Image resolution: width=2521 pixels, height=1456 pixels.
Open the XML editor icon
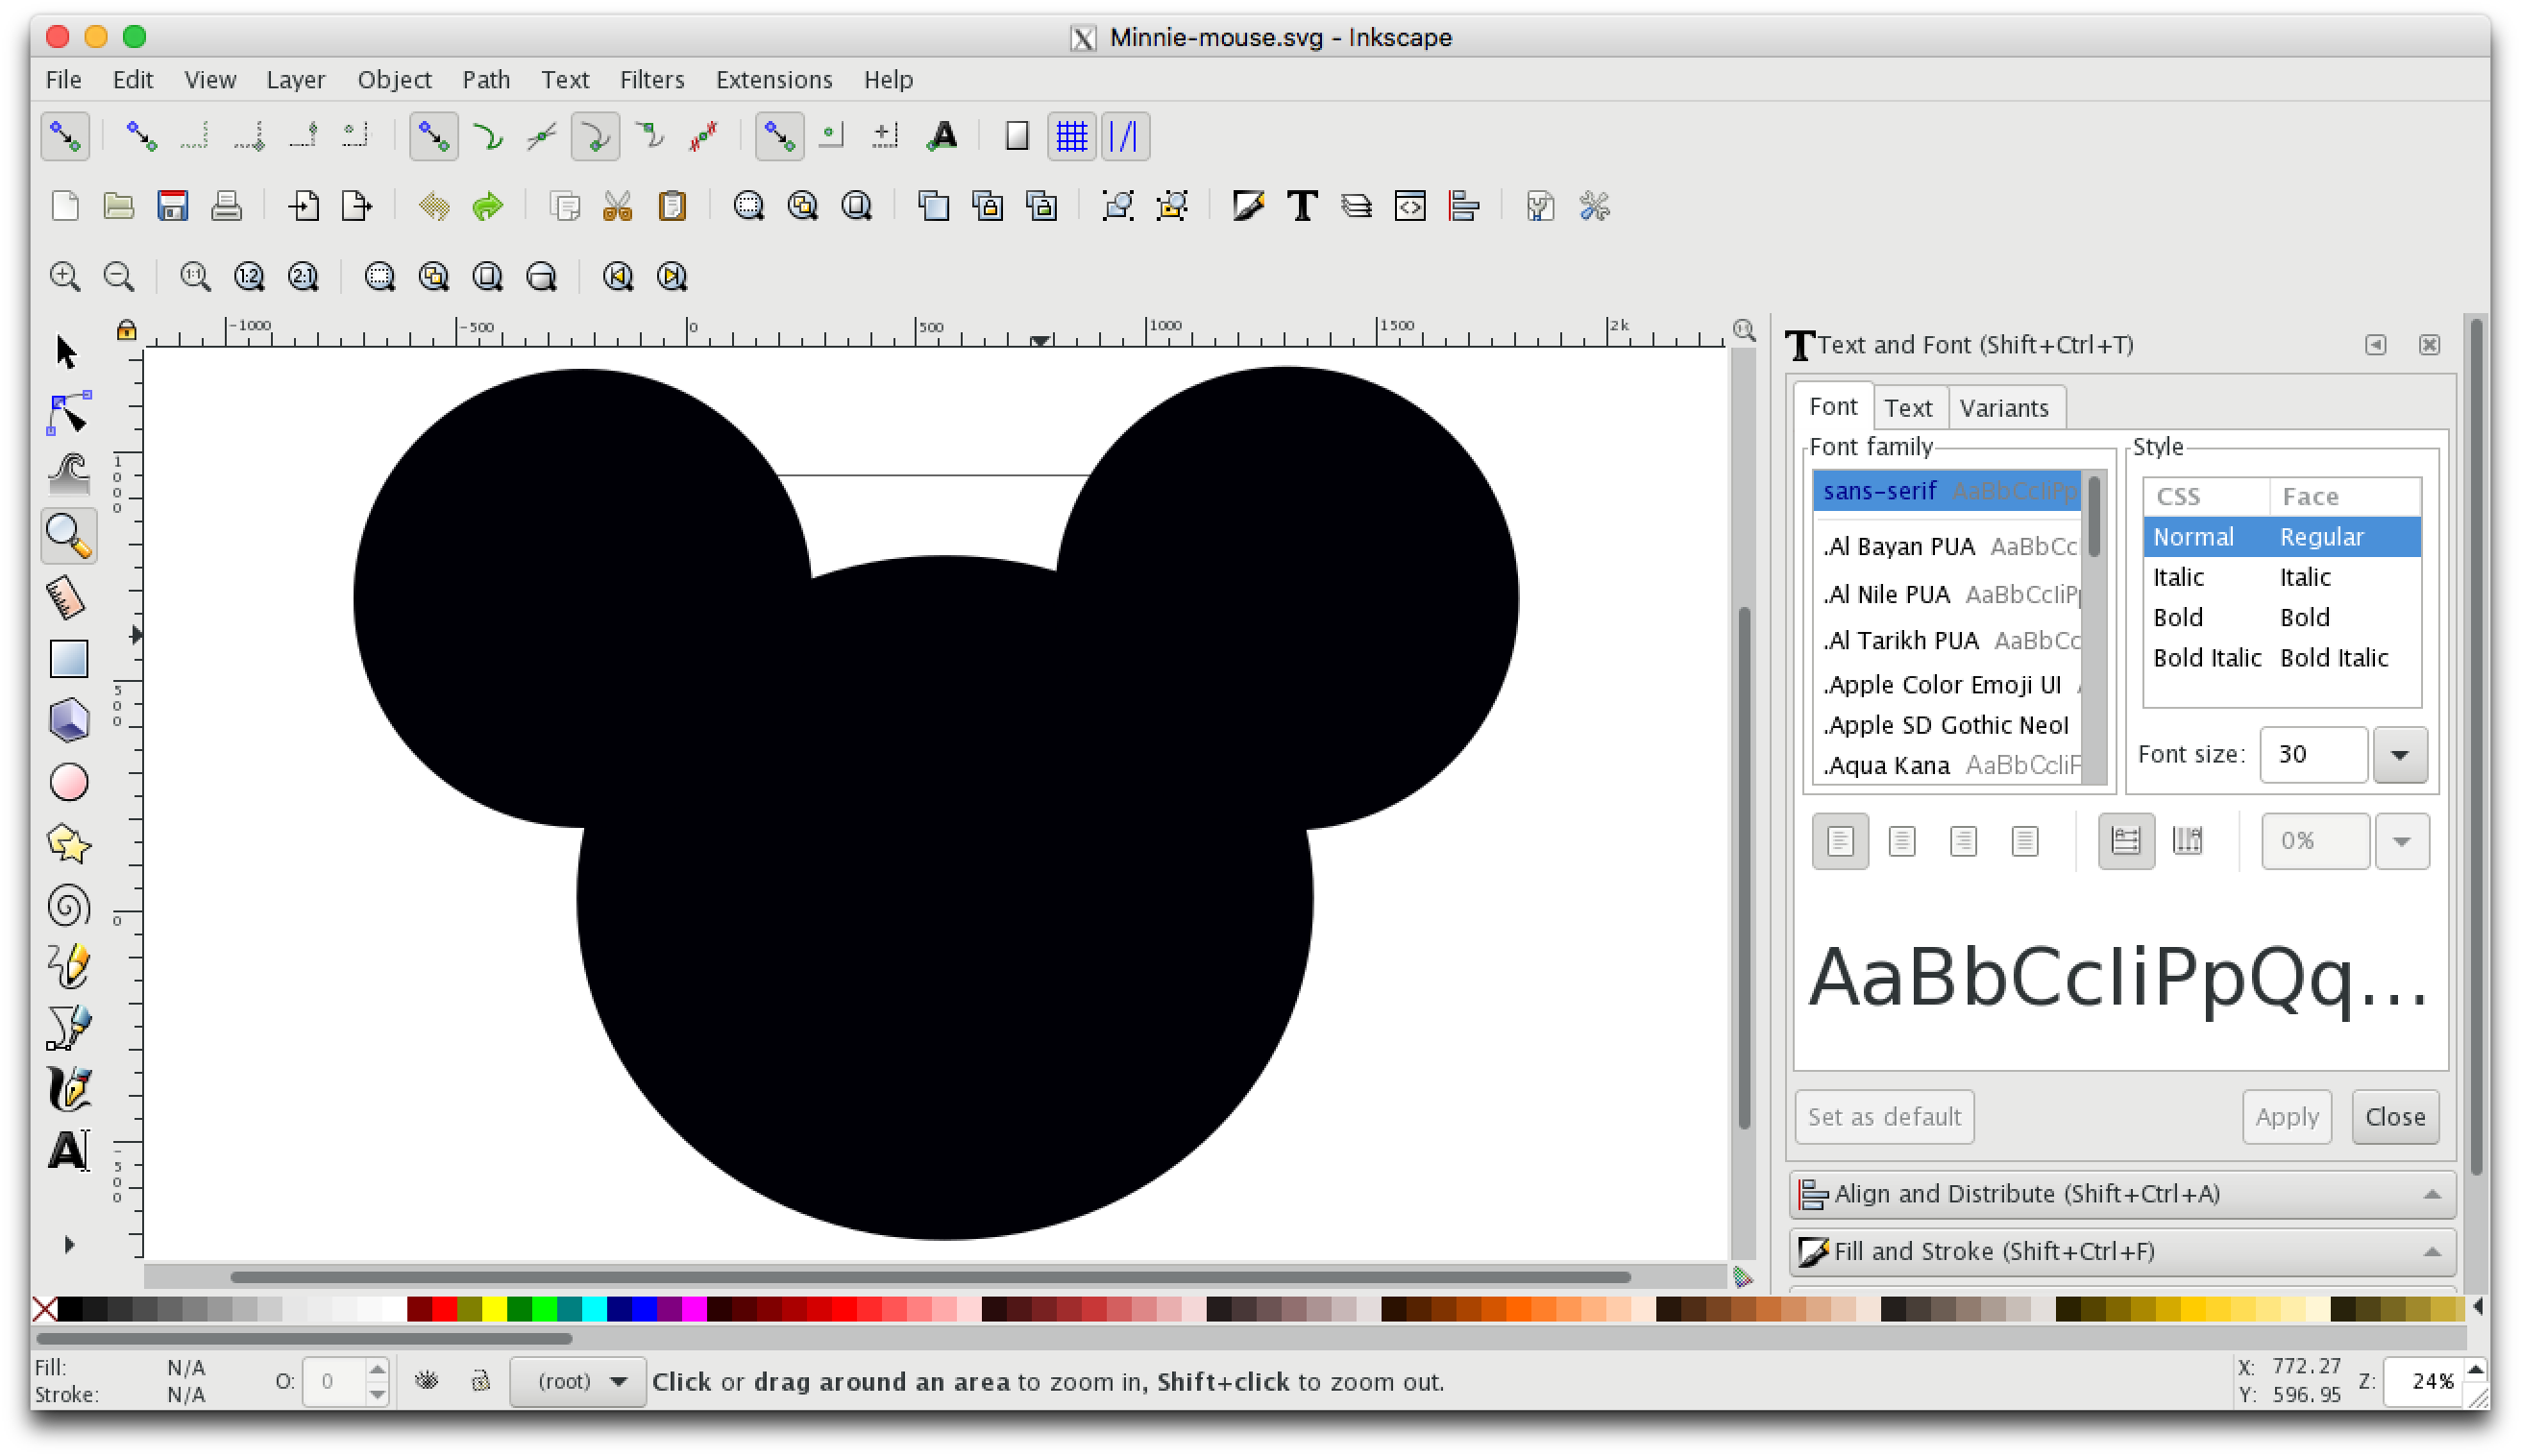click(1409, 206)
